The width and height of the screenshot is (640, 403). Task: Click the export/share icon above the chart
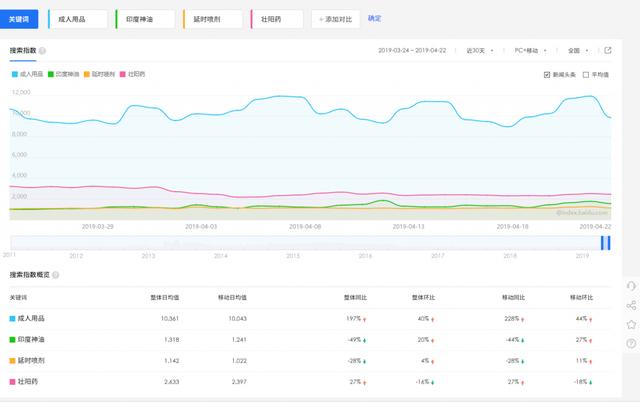click(606, 49)
